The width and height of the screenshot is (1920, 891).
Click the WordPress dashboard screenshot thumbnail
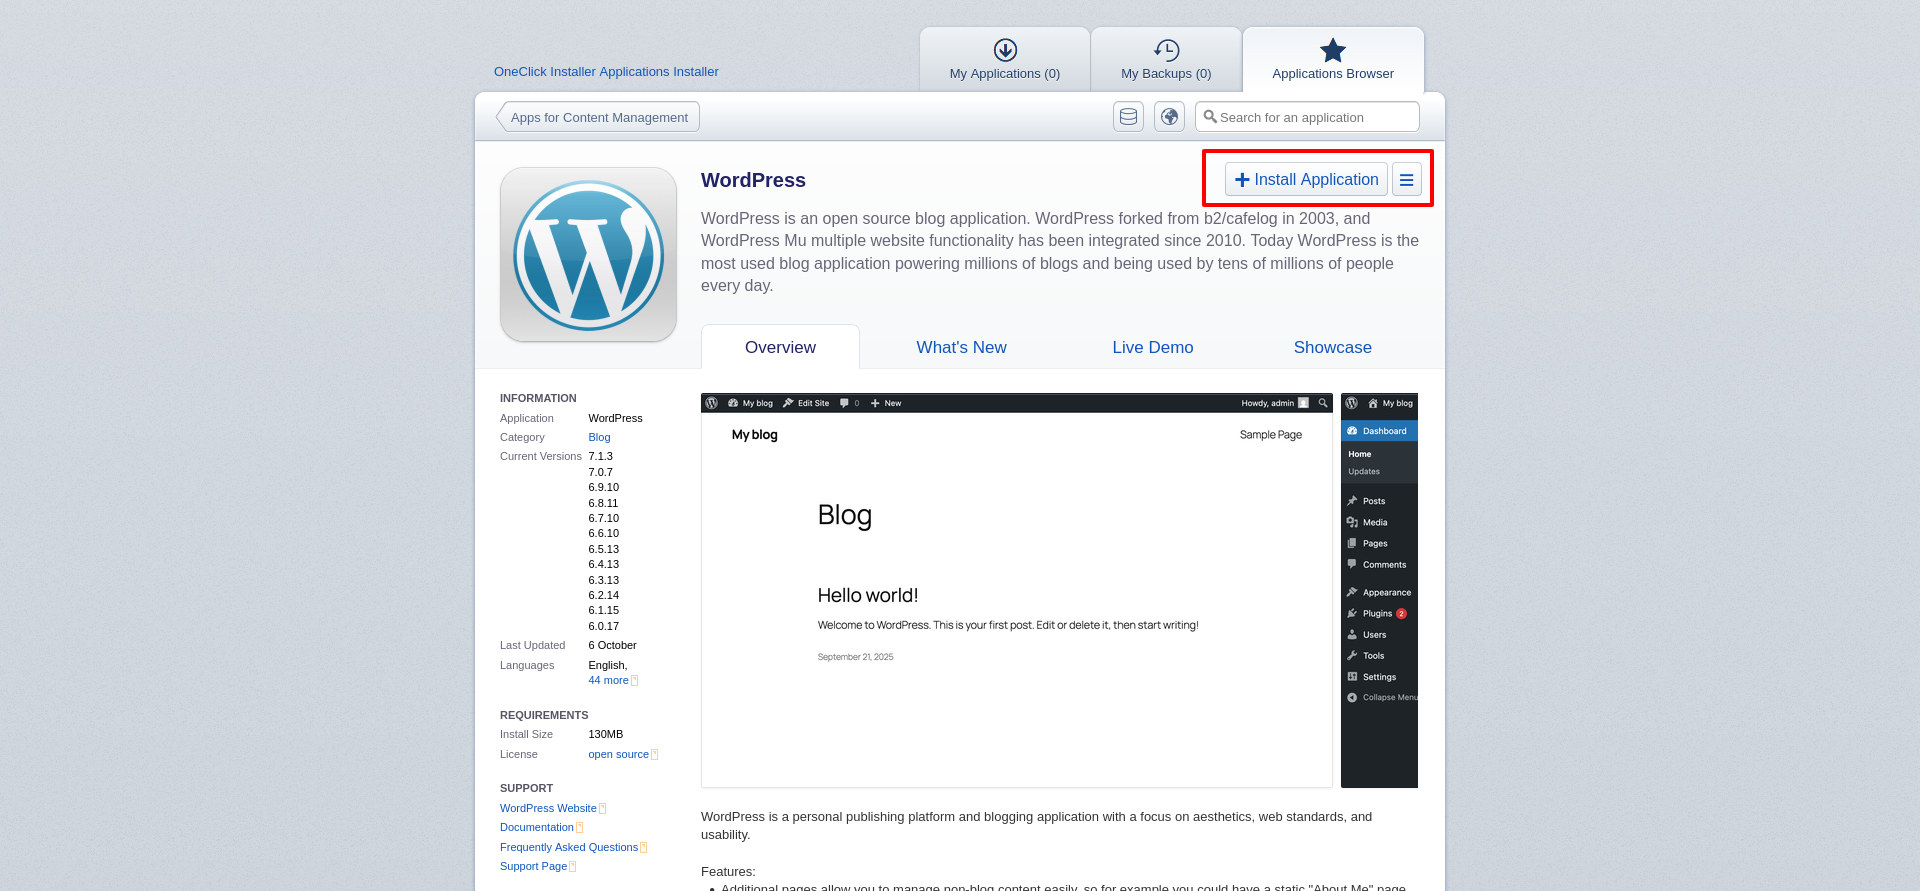point(1379,590)
